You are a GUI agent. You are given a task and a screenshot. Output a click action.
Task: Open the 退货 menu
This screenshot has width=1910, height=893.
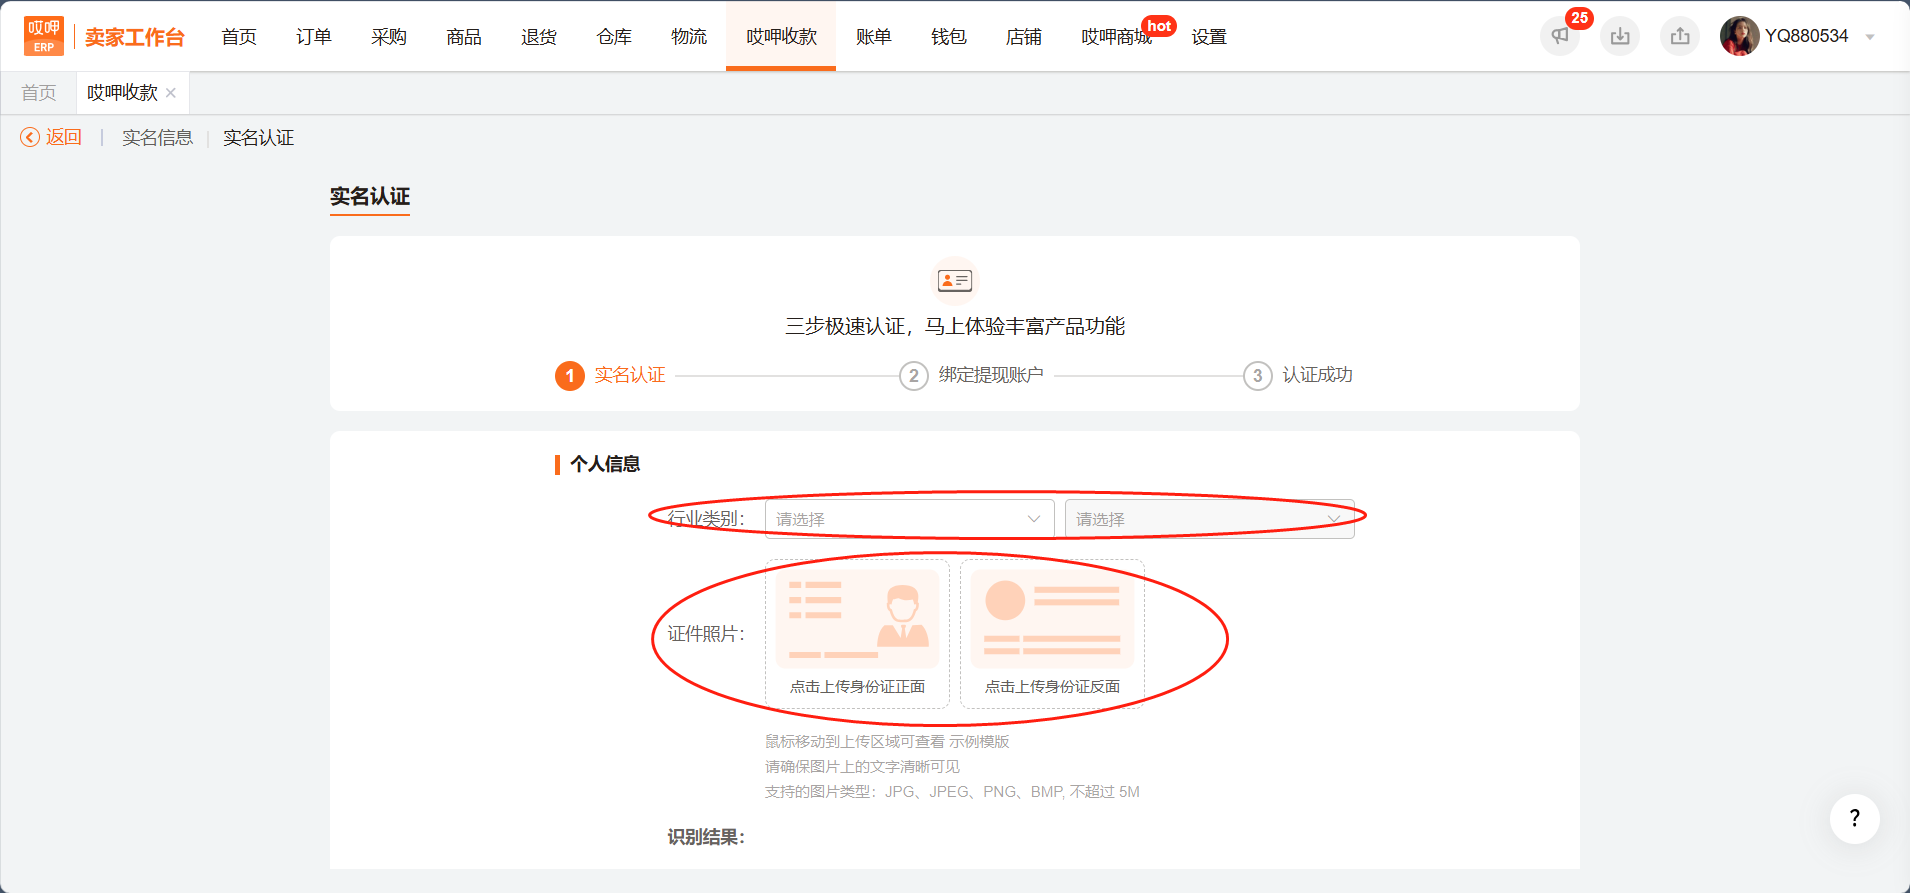pos(539,37)
